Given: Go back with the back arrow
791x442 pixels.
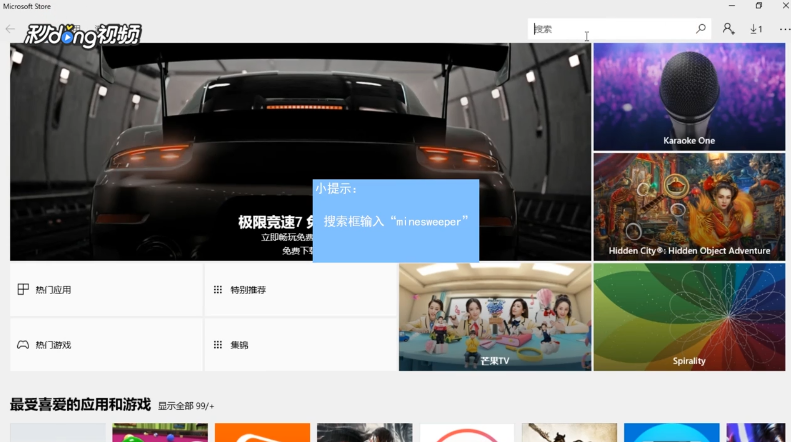Looking at the screenshot, I should 10,29.
